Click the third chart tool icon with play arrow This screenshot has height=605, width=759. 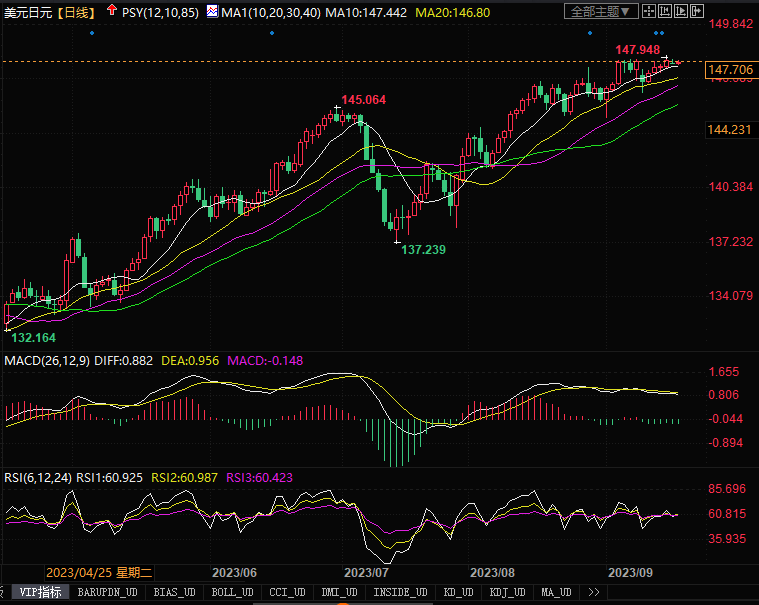pyautogui.click(x=683, y=12)
